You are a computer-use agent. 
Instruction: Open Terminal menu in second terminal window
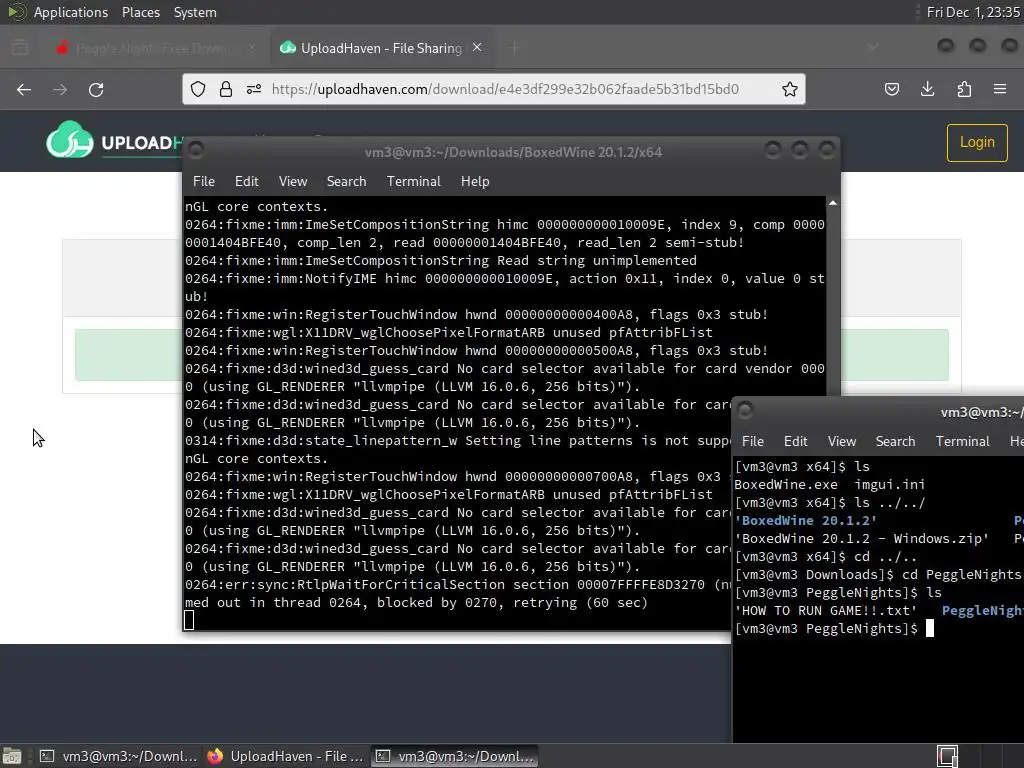pyautogui.click(x=963, y=441)
